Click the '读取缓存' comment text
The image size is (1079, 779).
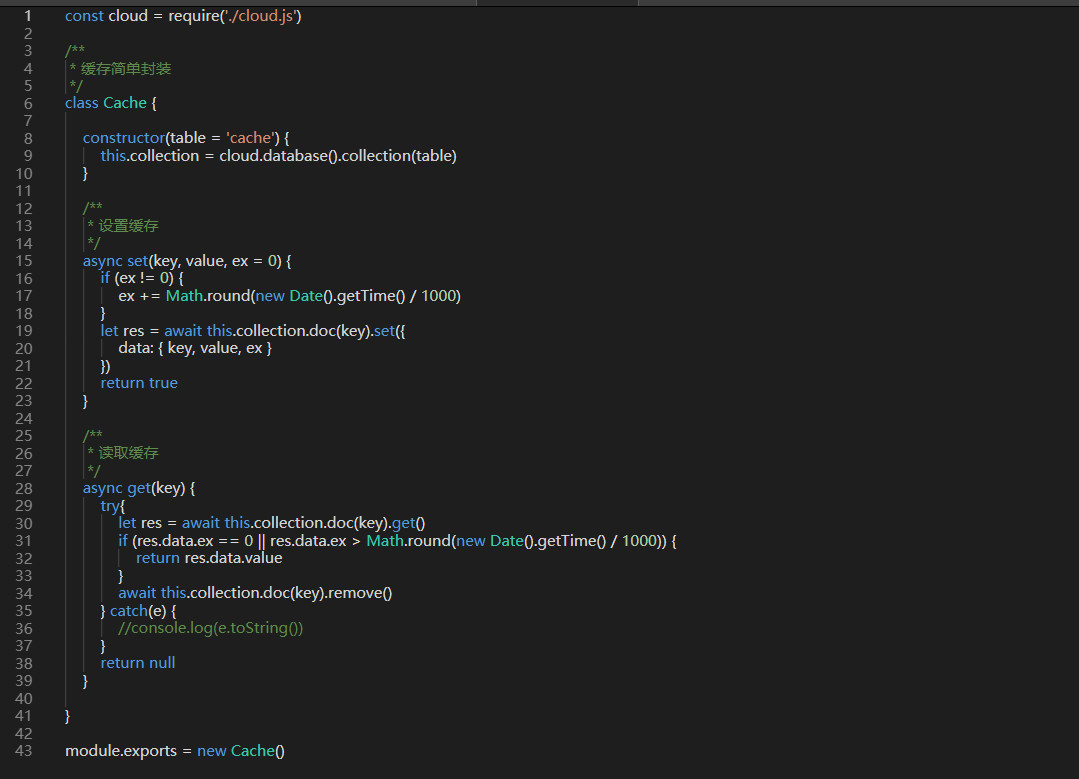click(x=128, y=453)
